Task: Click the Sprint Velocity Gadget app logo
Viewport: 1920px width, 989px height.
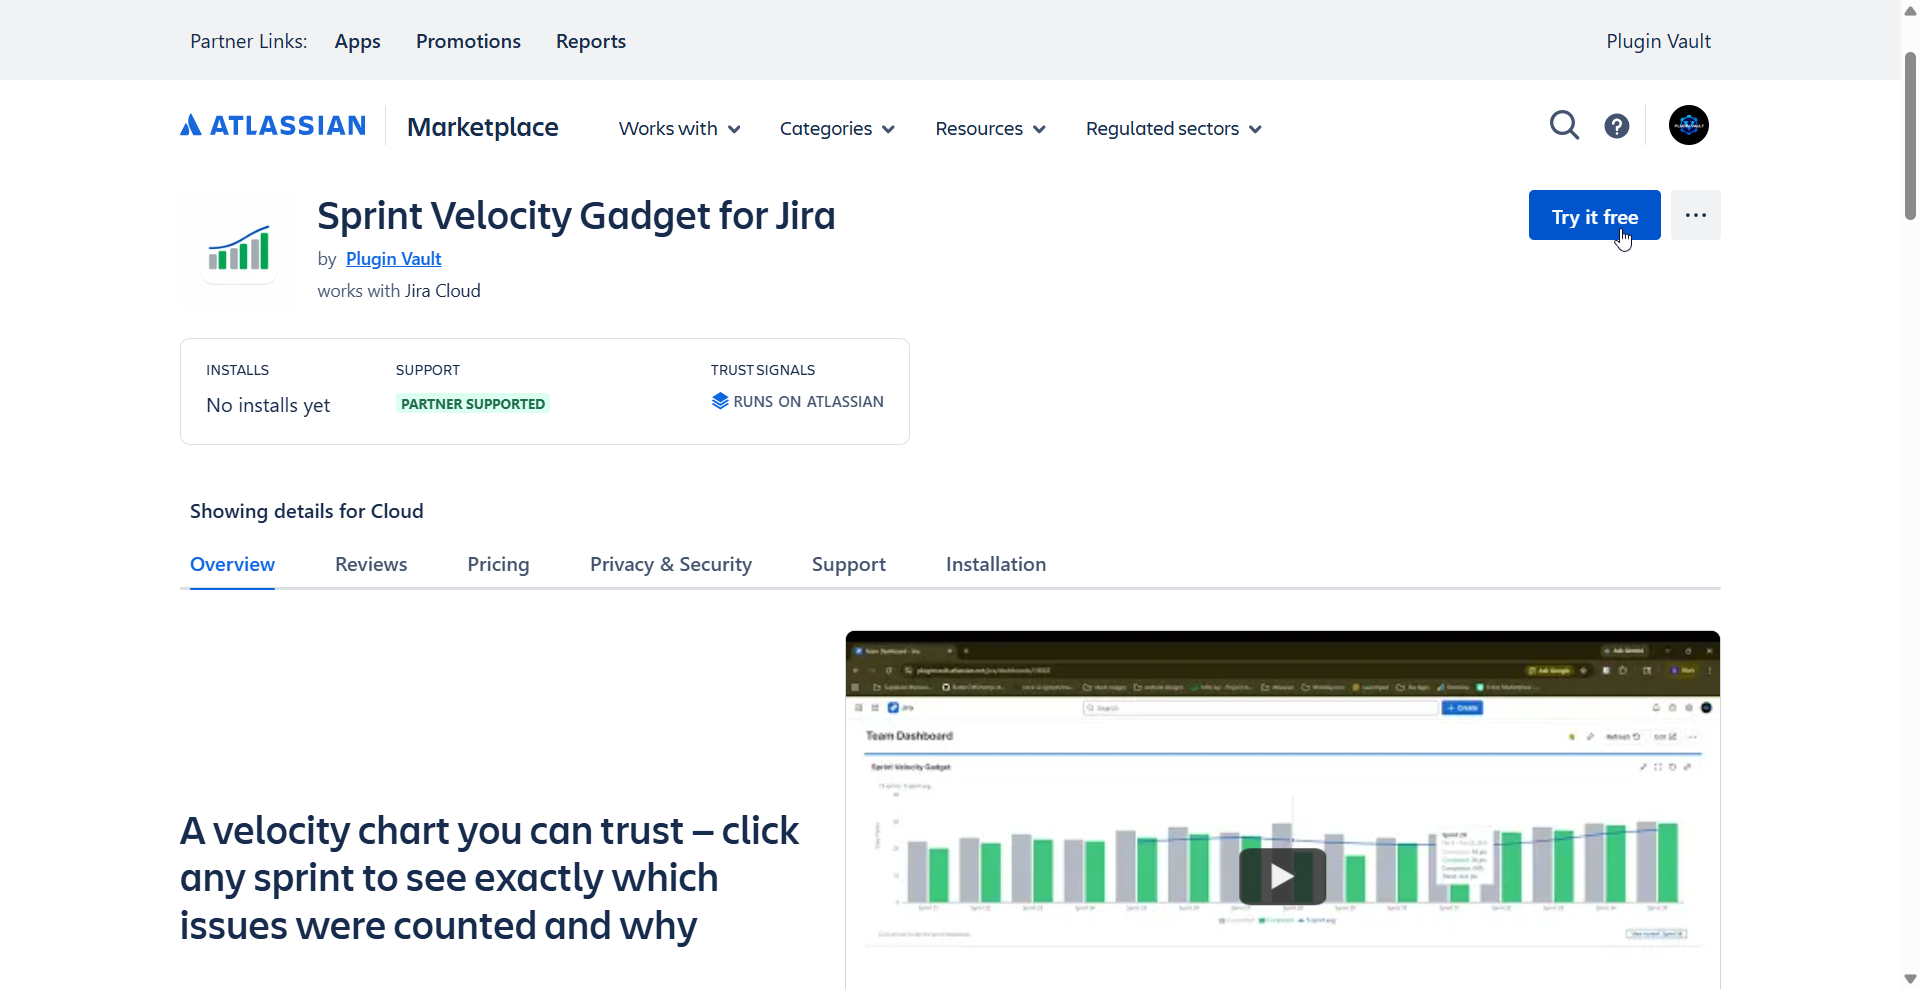Action: point(237,249)
